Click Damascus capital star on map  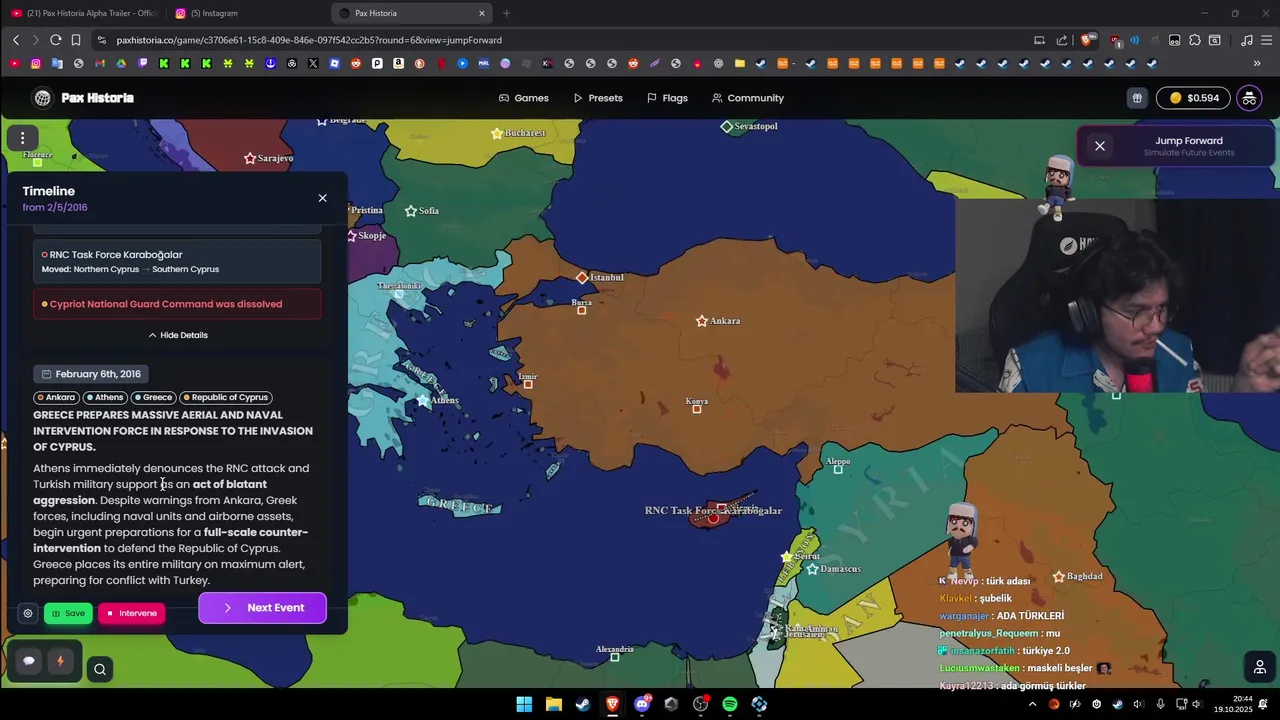tap(812, 569)
